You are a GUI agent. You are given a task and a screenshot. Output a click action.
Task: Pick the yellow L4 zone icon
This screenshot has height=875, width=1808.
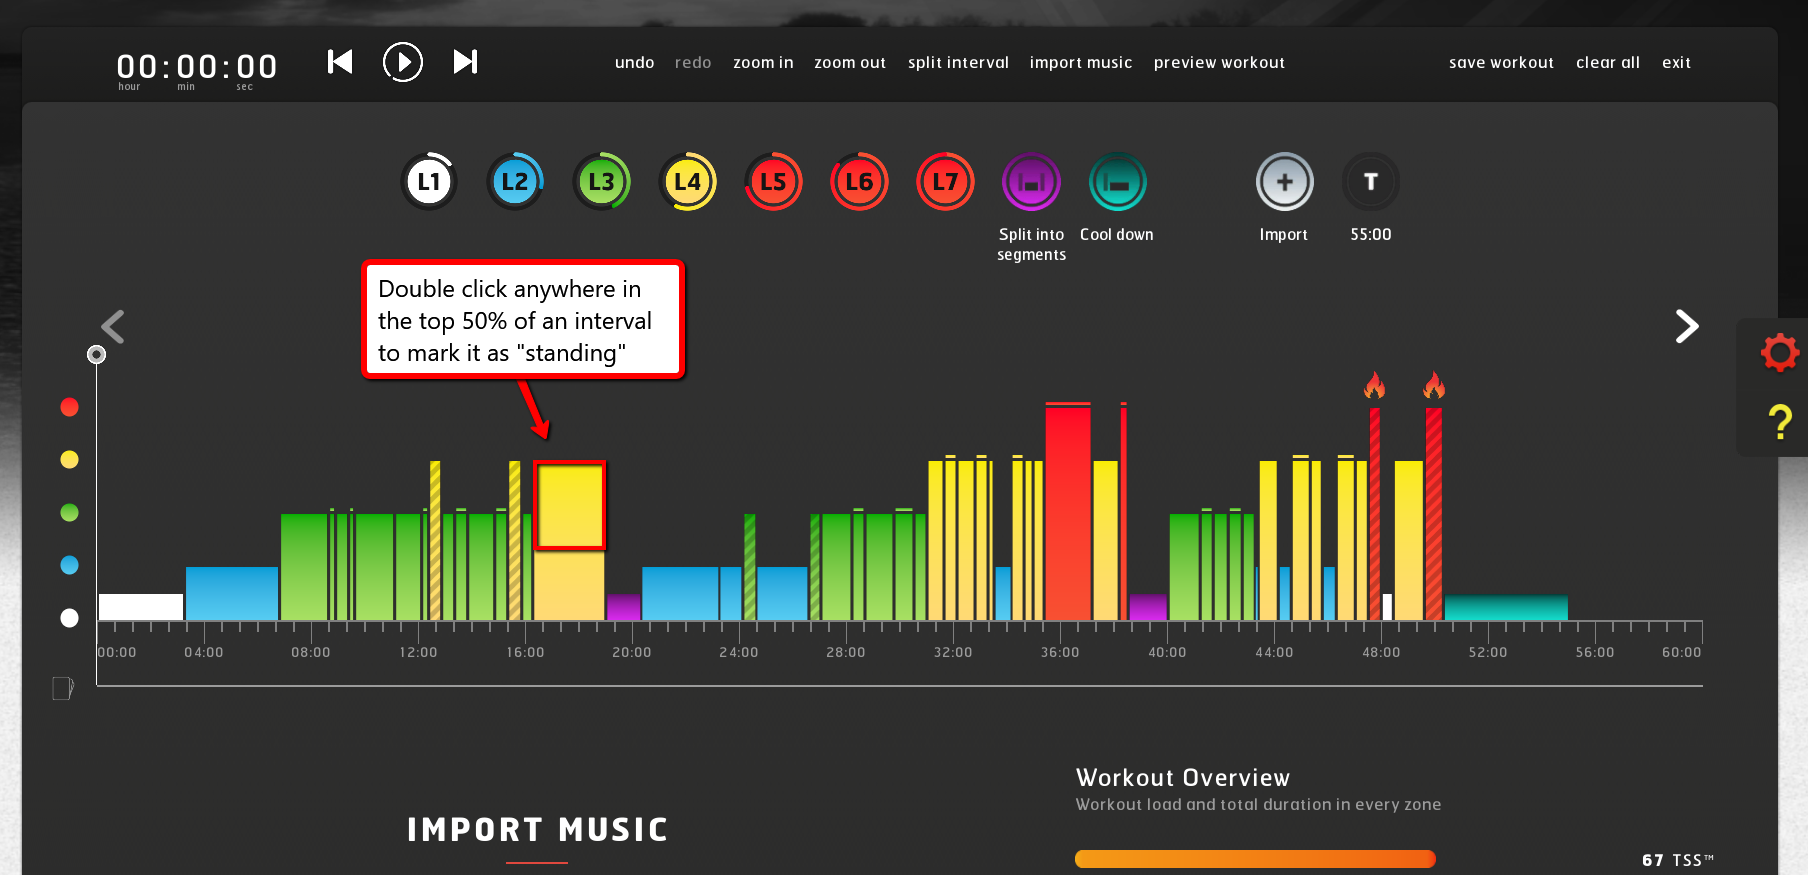point(687,182)
